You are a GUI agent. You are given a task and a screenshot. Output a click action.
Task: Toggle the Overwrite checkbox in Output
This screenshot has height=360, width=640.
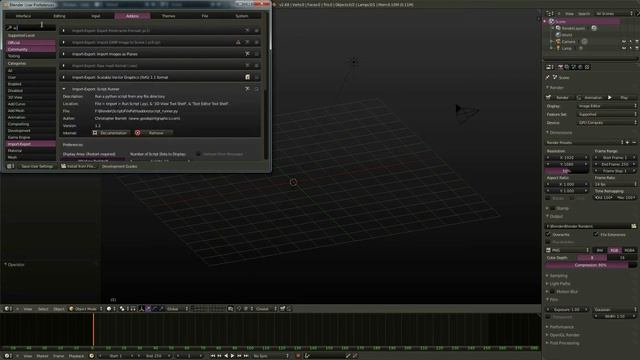[548, 234]
